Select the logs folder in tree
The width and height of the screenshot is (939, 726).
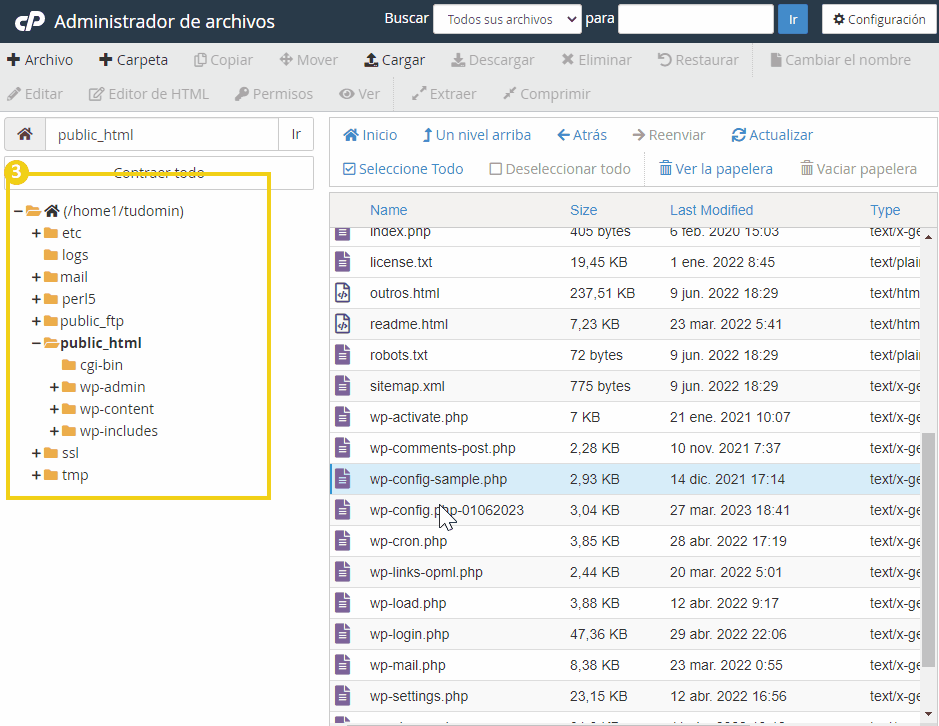[x=66, y=255]
